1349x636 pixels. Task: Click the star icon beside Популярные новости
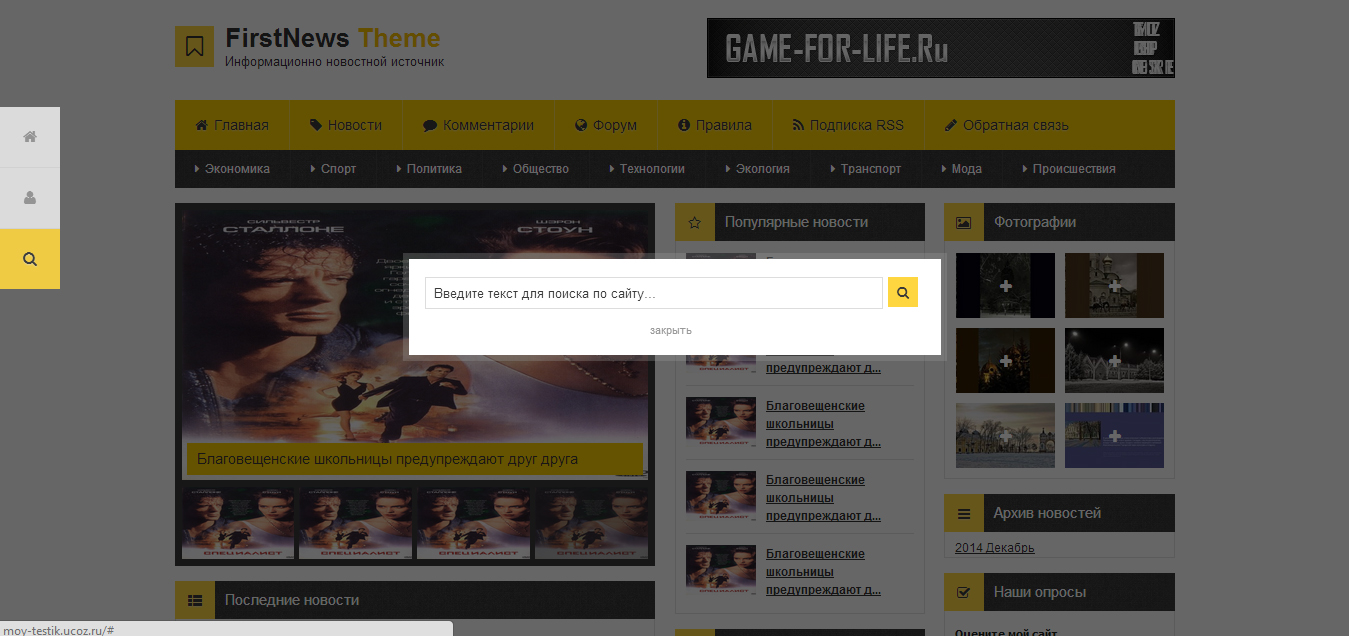695,222
